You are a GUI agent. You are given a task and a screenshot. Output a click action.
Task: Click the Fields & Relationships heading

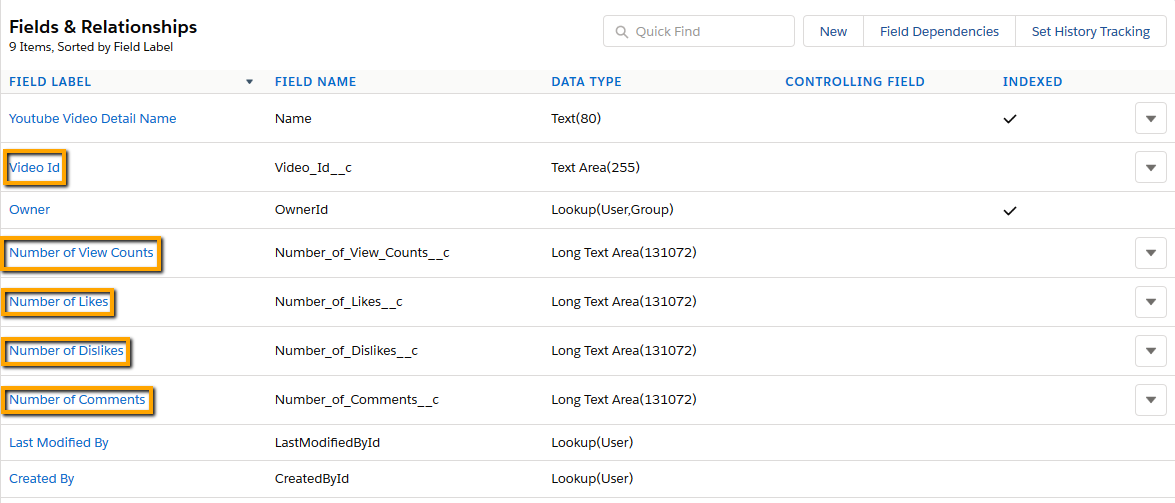[103, 28]
